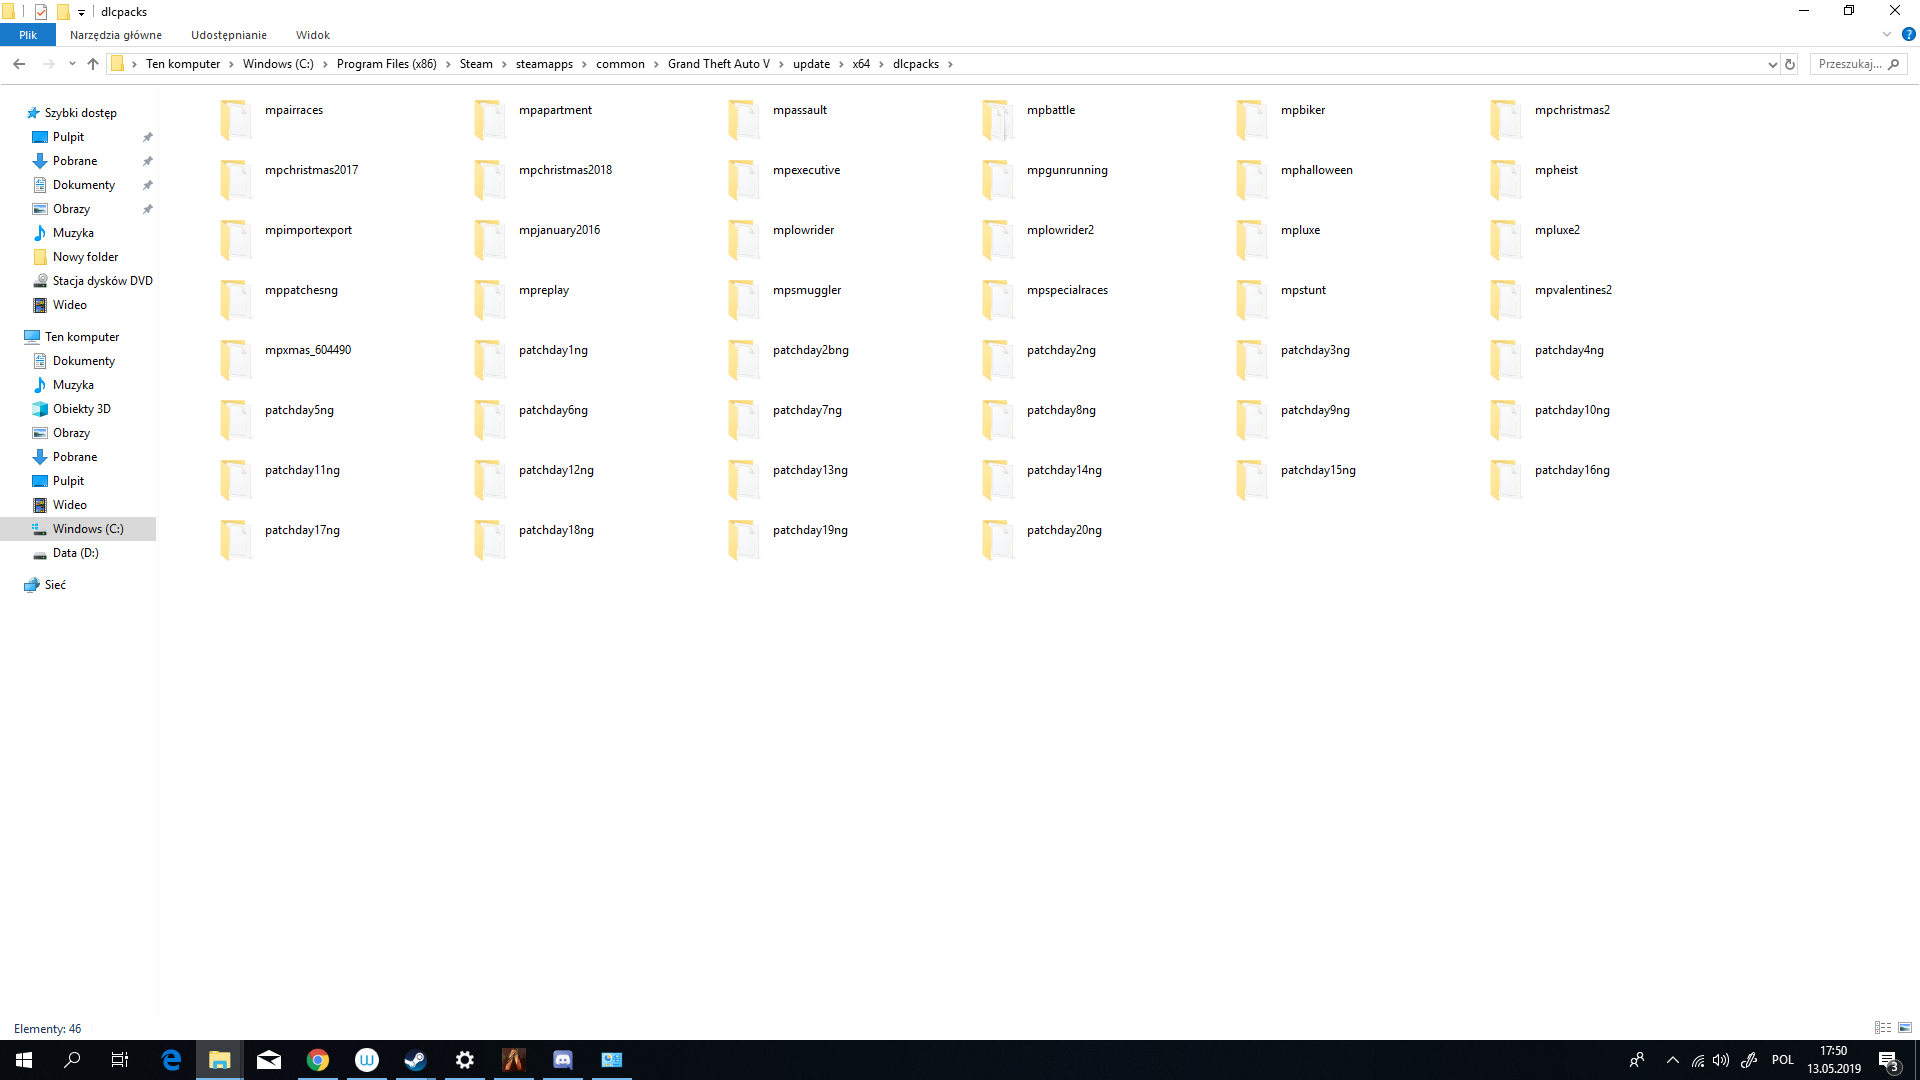Image resolution: width=1920 pixels, height=1080 pixels.
Task: Click the Back navigation arrow
Action: [x=19, y=64]
